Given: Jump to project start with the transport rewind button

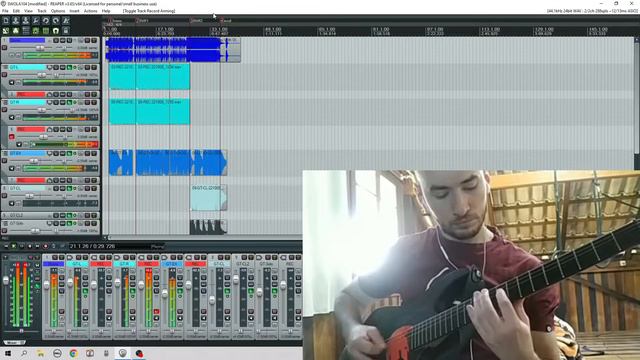Looking at the screenshot, I should click(x=6, y=246).
